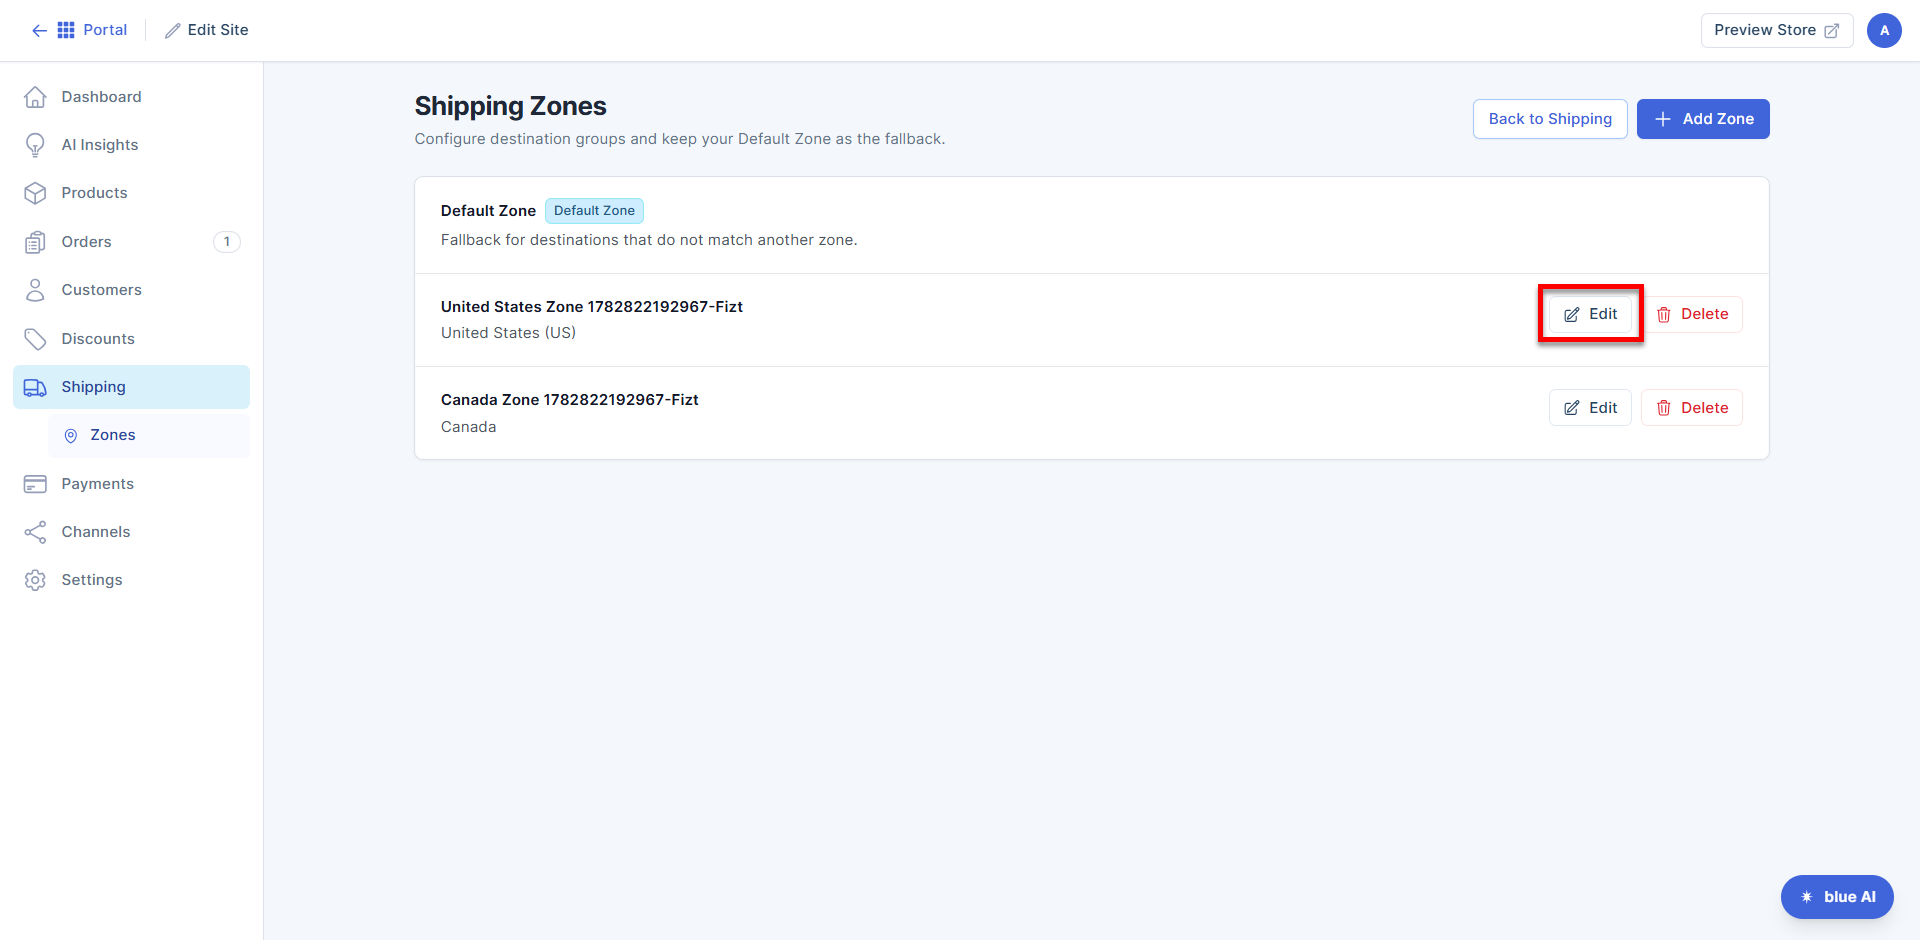Image resolution: width=1920 pixels, height=940 pixels.
Task: Click the plus icon in Add Zone
Action: click(x=1663, y=119)
